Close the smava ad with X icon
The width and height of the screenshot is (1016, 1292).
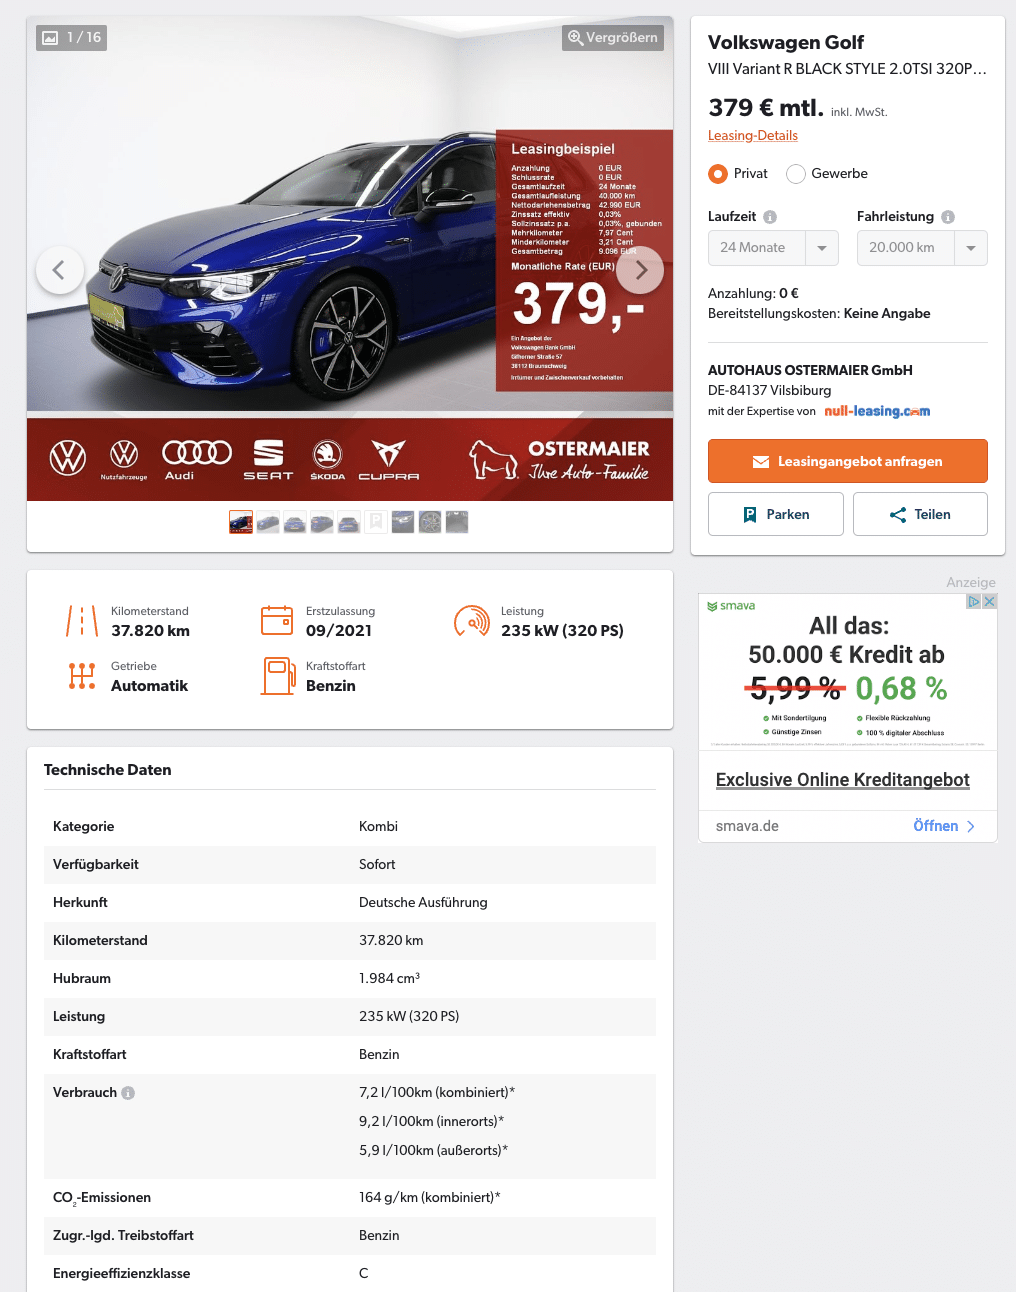[x=989, y=601]
